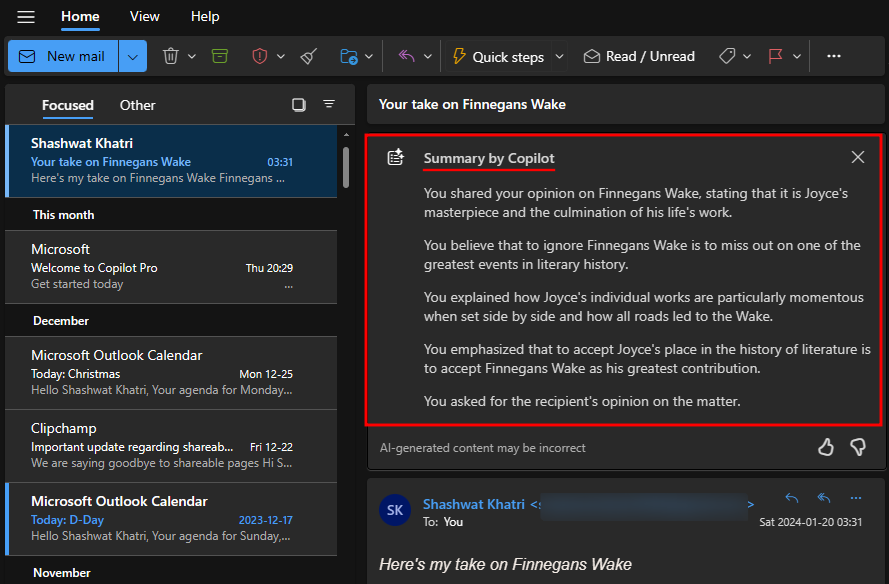Click the Categorize tag icon
Screen dimensions: 889x584
click(727, 56)
